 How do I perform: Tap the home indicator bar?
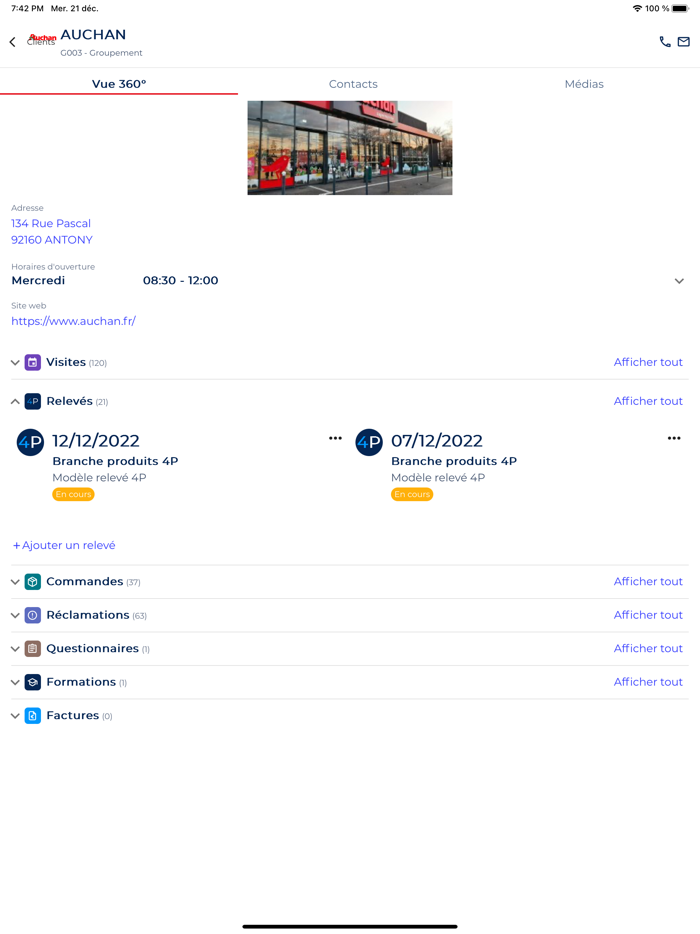(x=350, y=926)
